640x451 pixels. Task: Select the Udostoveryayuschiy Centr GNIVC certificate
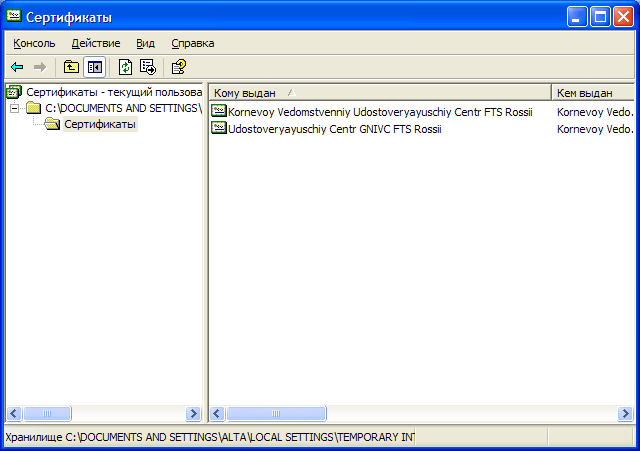[x=334, y=129]
